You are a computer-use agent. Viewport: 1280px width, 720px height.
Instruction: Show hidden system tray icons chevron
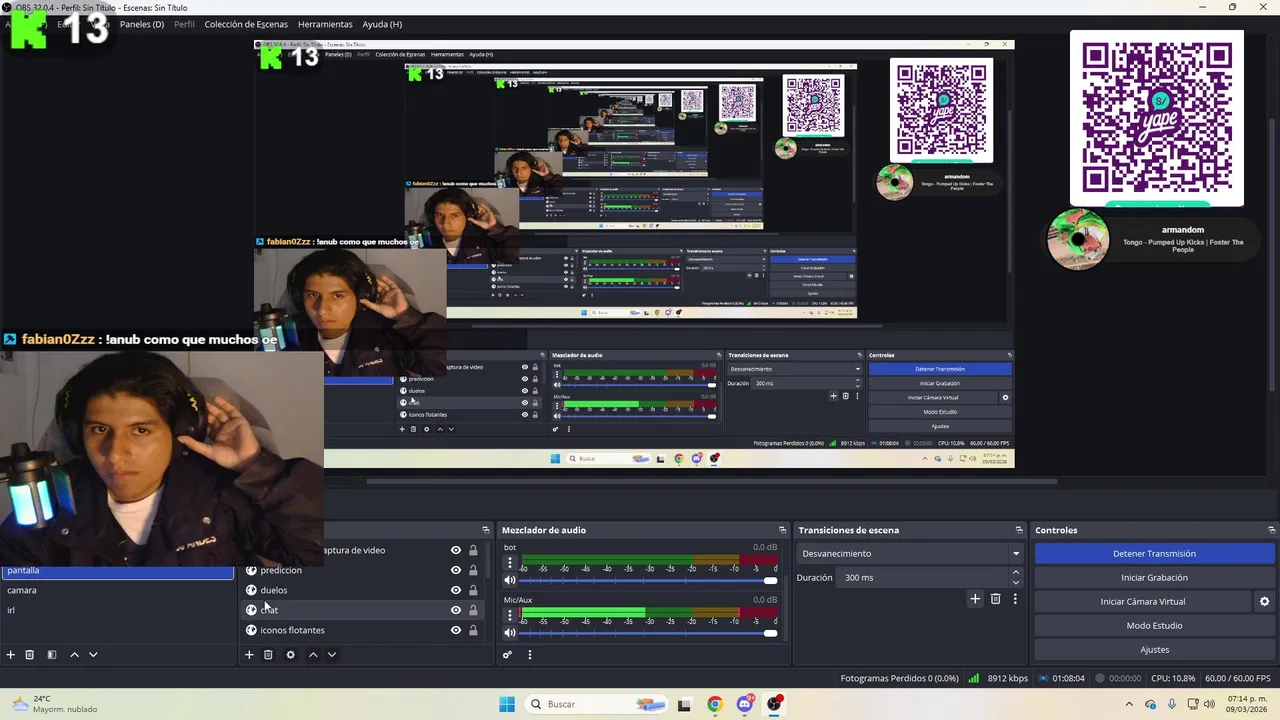[x=1129, y=704]
